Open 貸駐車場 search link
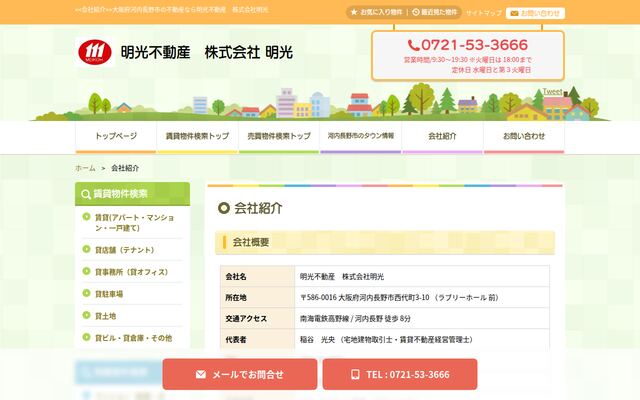This screenshot has width=640, height=400. coord(109,294)
